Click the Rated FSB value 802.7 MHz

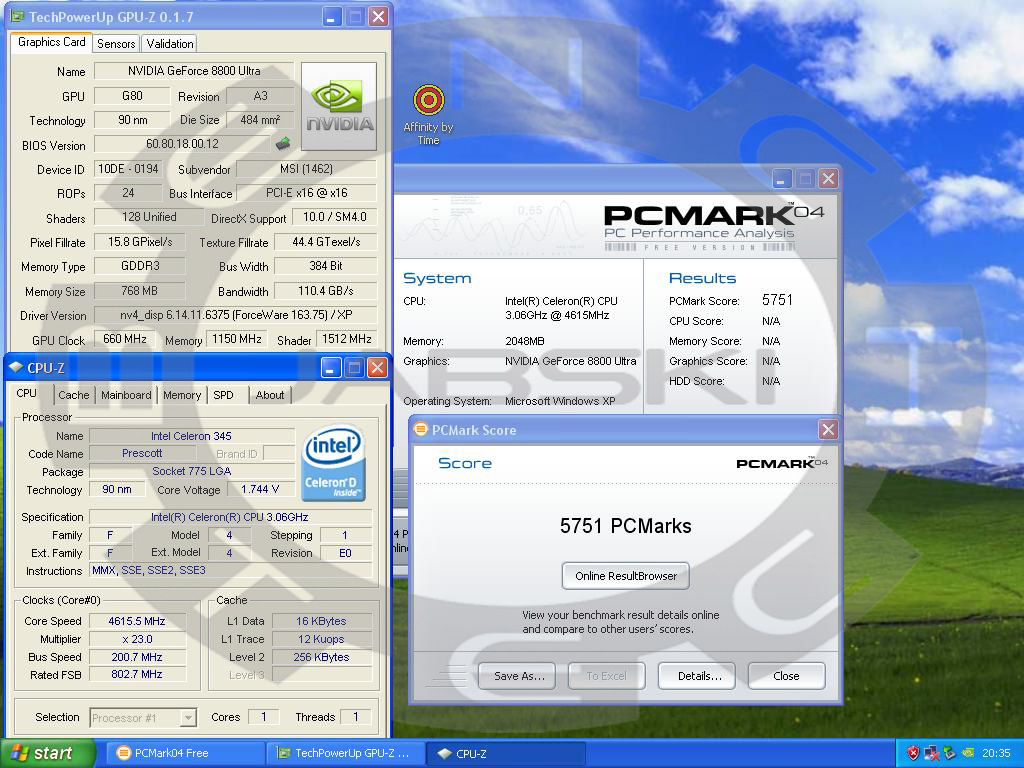[x=137, y=674]
